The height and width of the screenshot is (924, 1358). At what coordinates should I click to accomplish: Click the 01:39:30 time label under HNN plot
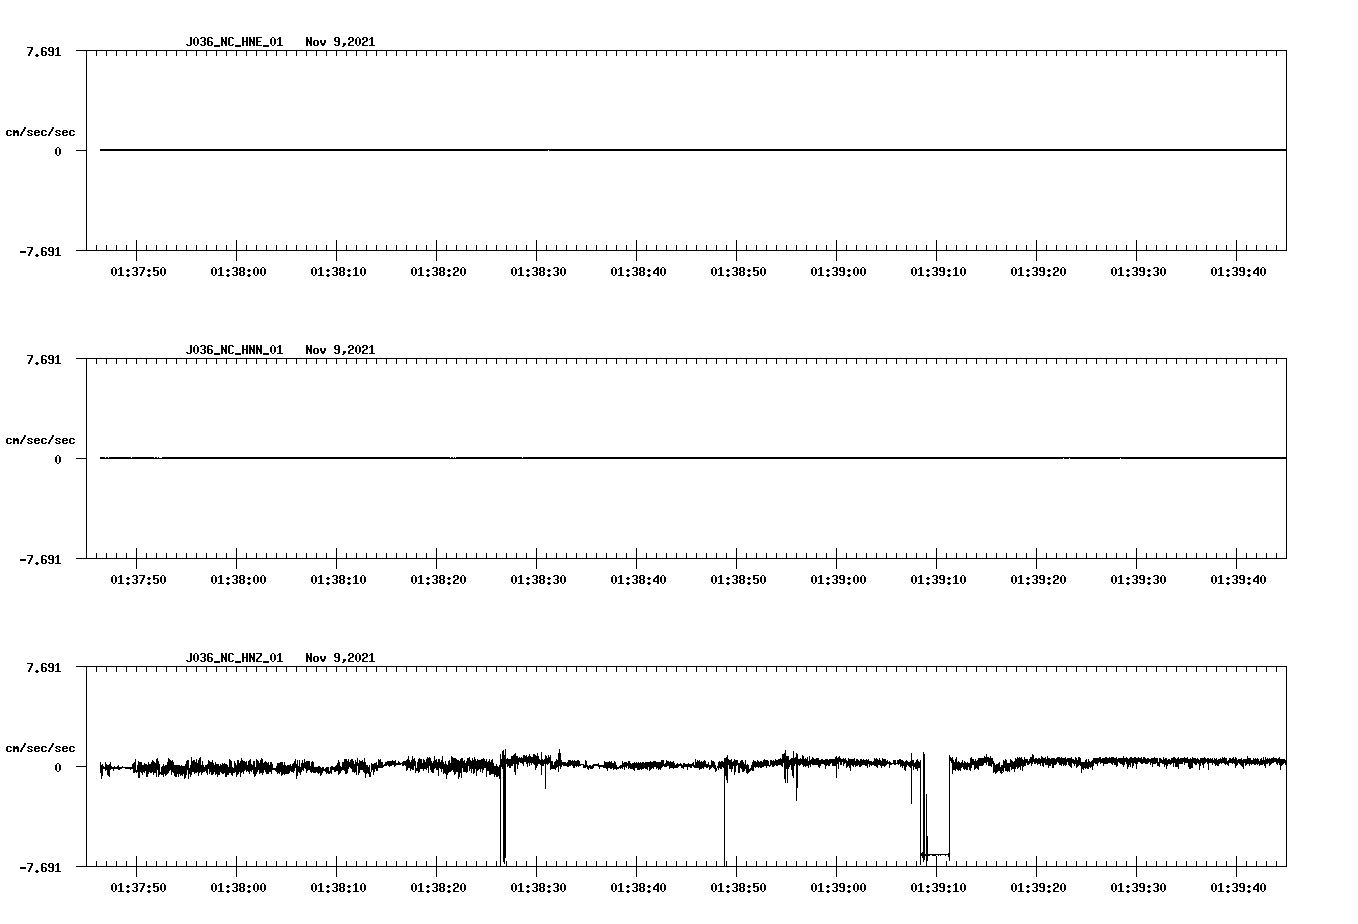point(1138,580)
